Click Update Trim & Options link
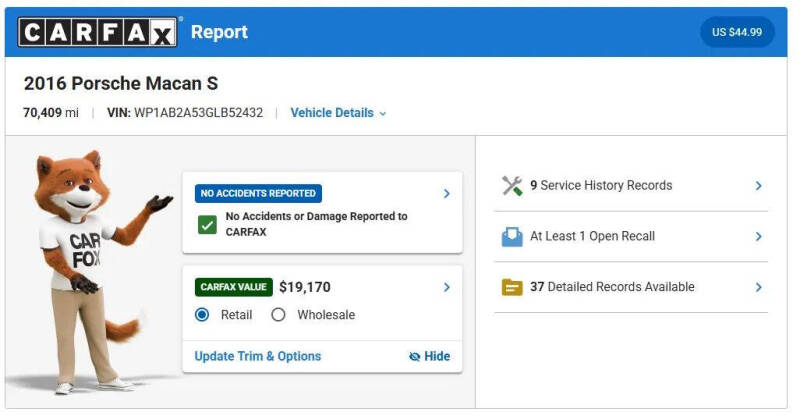Viewport: 800px width, 416px height. [x=258, y=356]
